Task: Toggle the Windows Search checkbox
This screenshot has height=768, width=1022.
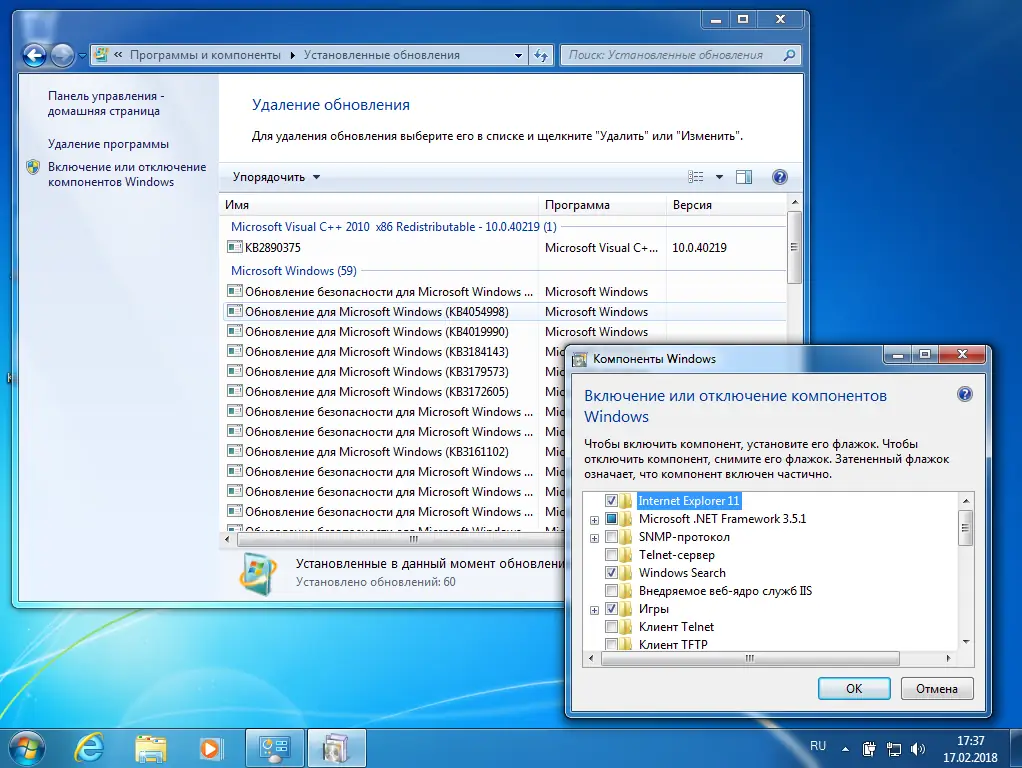Action: tap(611, 572)
